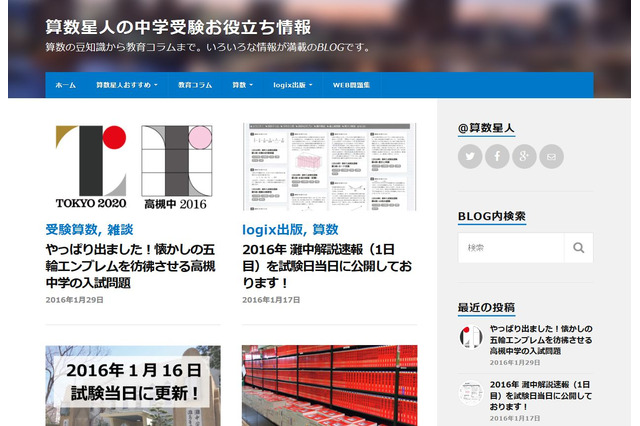Open WEB問題集 menu item
This screenshot has width=640, height=426.
351,85
